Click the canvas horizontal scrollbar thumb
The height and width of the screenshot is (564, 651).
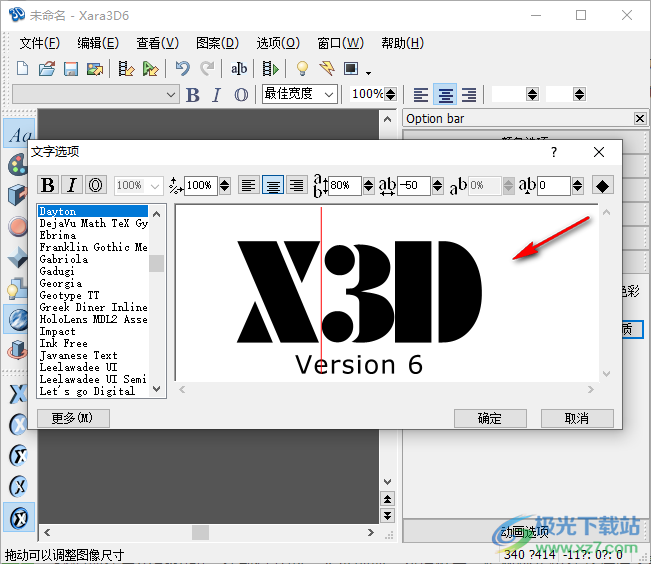201,532
